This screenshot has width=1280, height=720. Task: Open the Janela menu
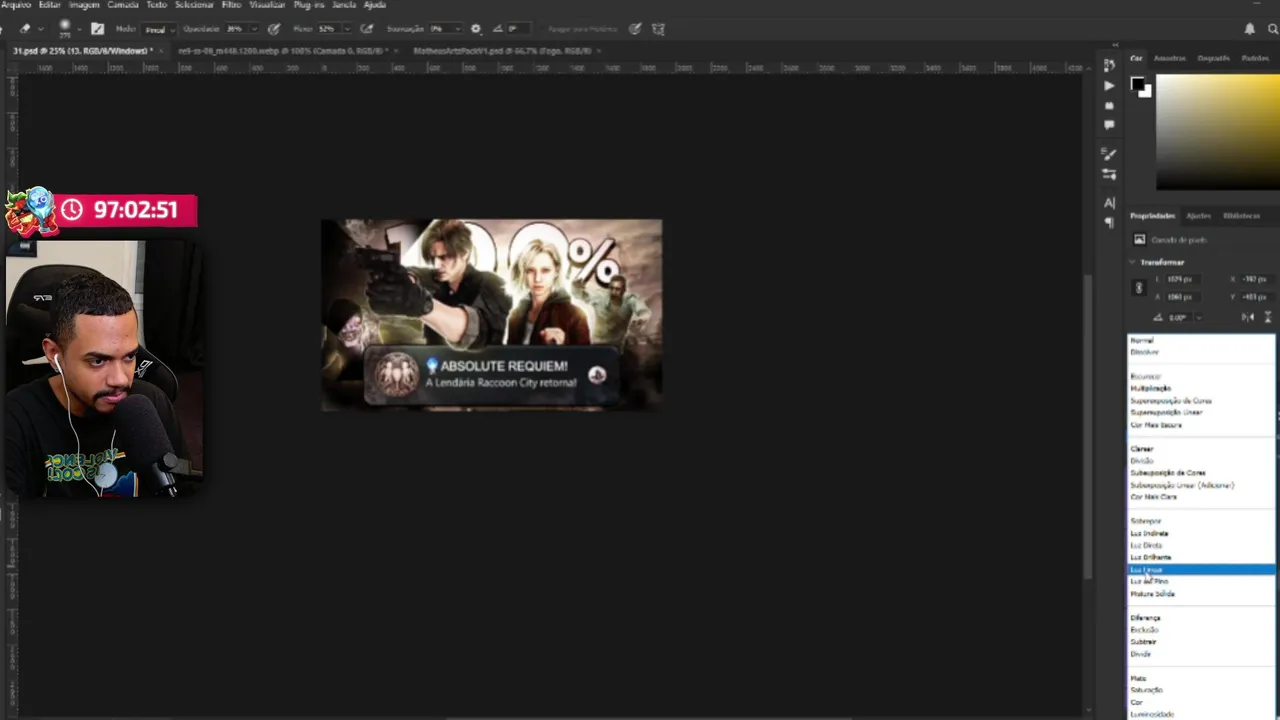pyautogui.click(x=344, y=5)
